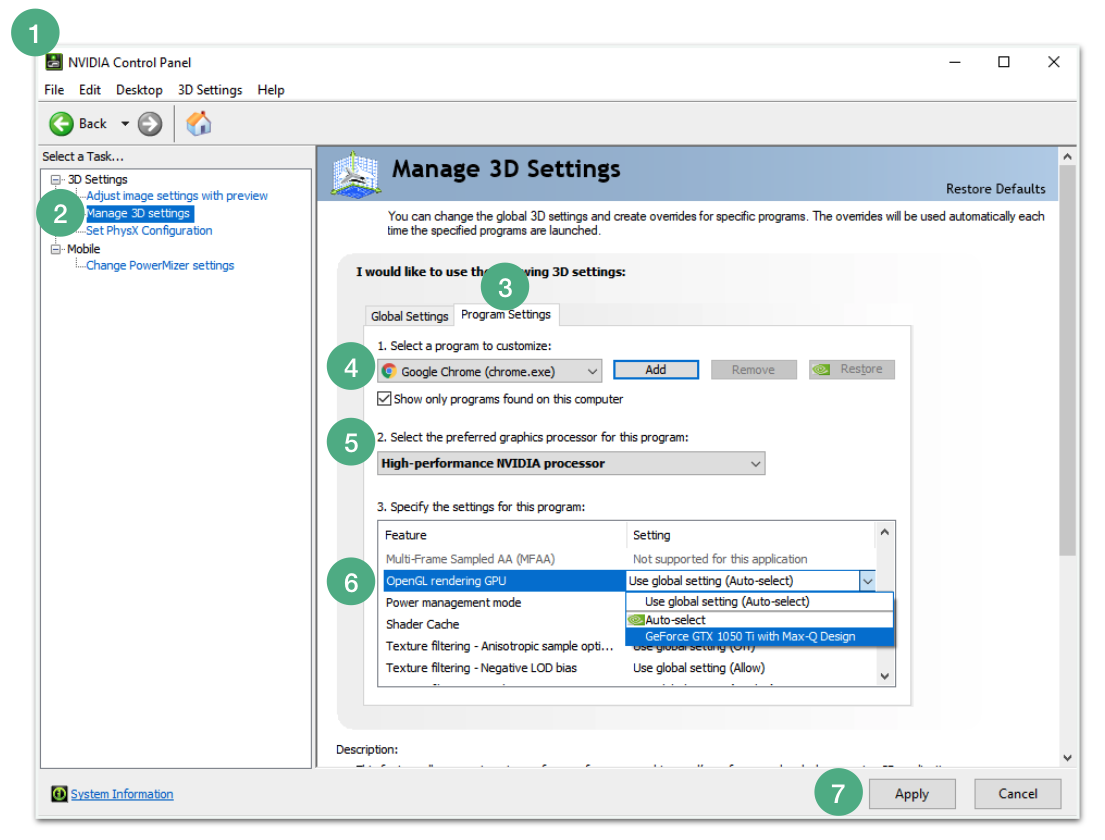Maximize the NVIDIA Control Panel window
The image size is (1105, 840).
(x=1004, y=62)
